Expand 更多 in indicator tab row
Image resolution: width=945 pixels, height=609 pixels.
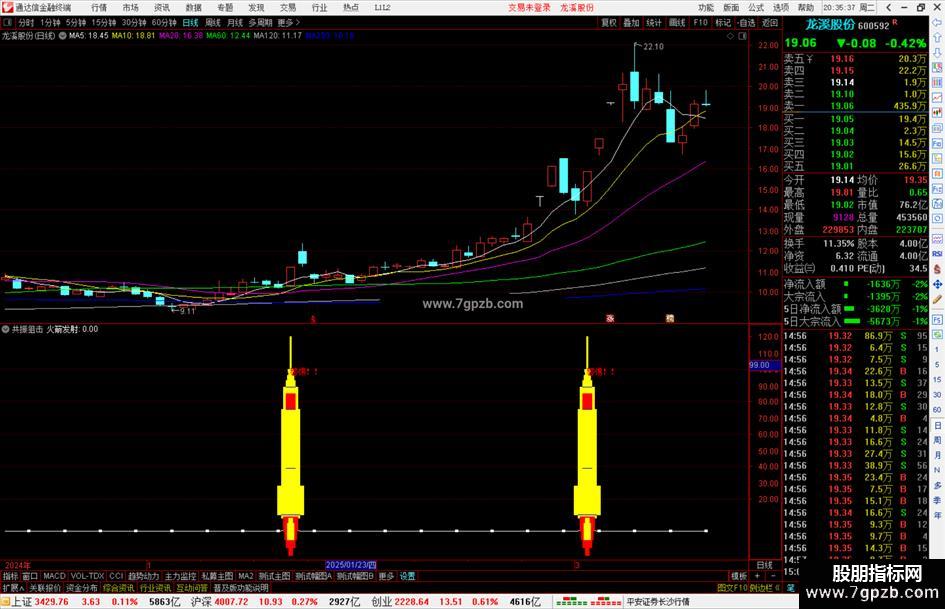[386, 576]
